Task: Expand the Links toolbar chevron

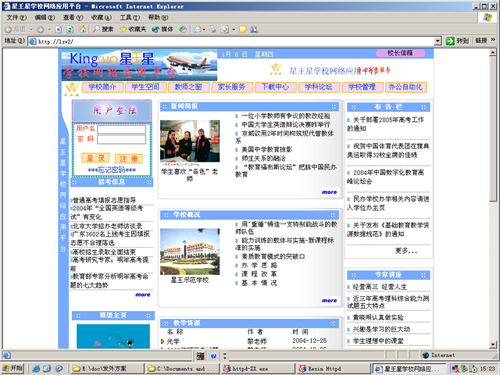Action: (x=493, y=40)
